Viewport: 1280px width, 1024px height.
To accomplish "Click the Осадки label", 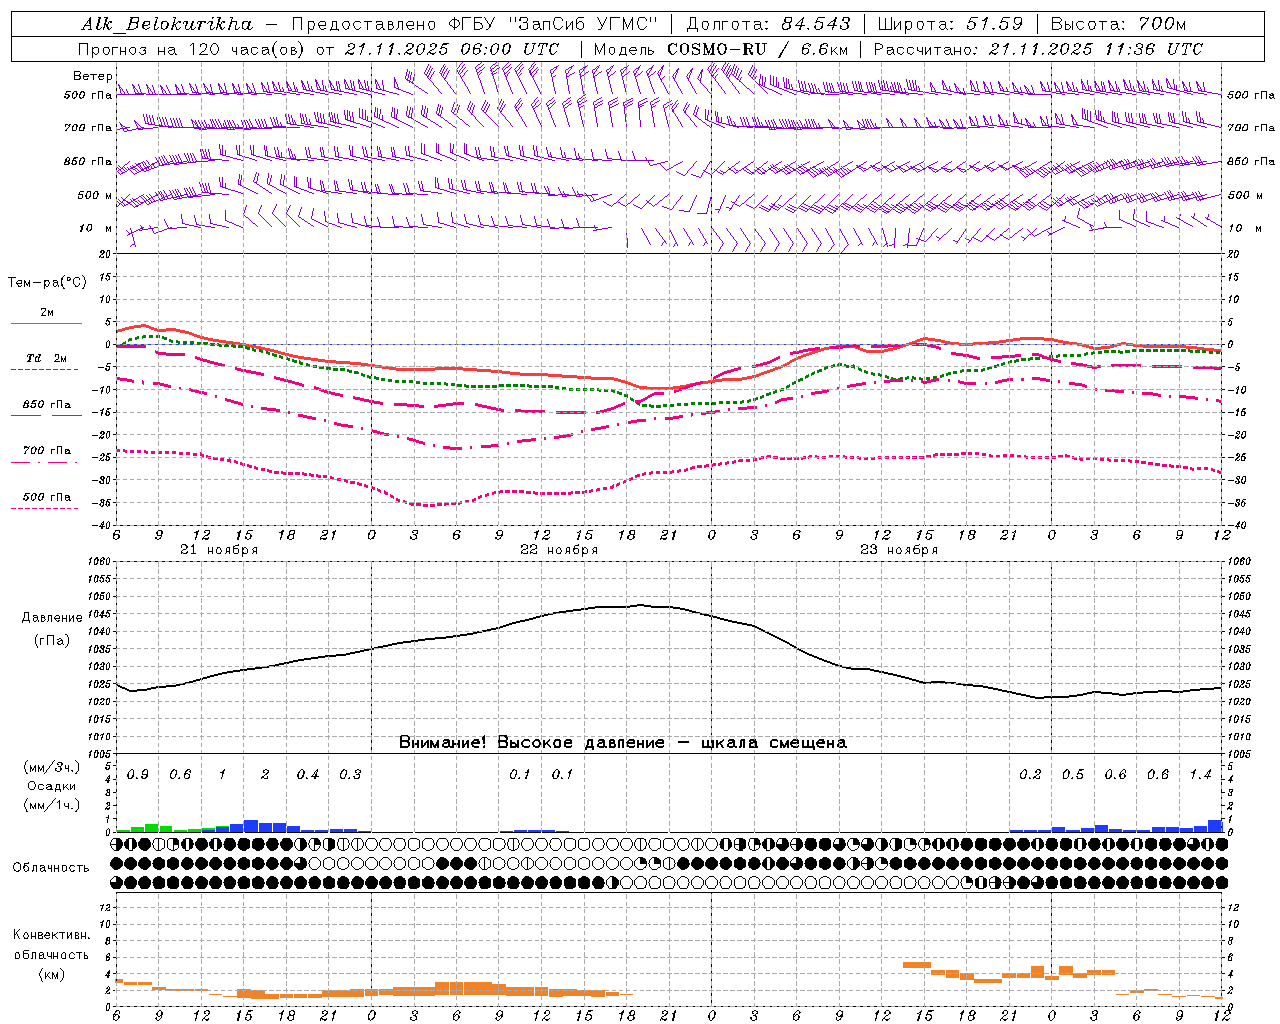I will tap(51, 786).
